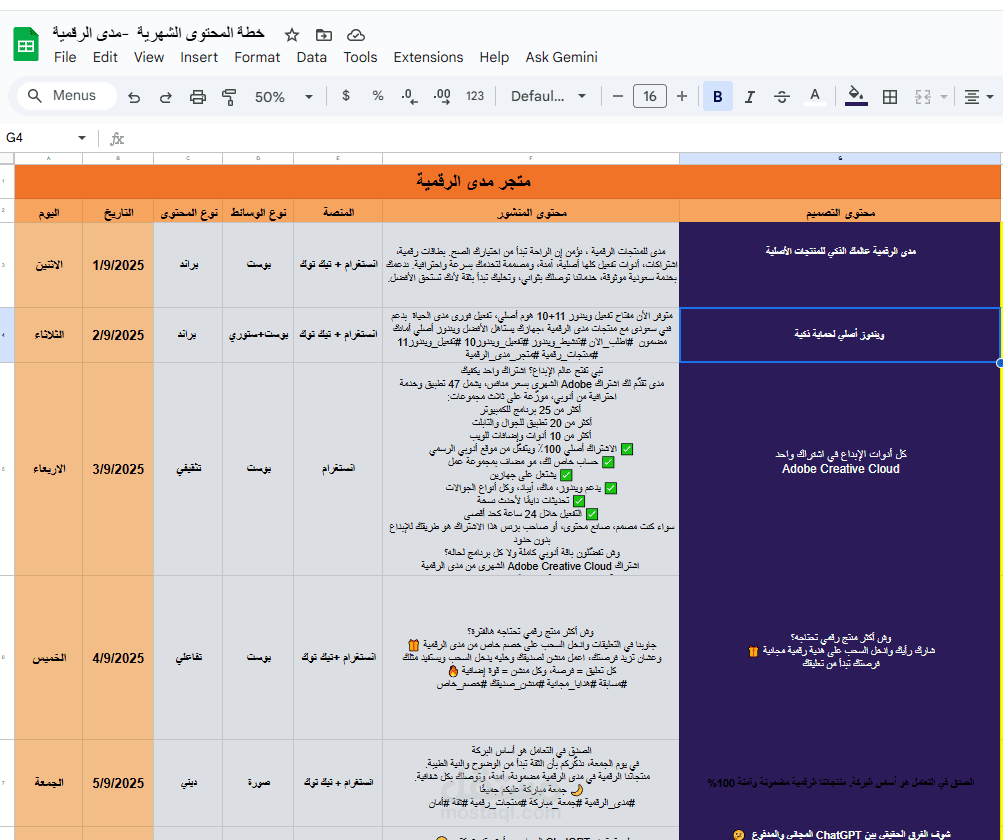1003x840 pixels.
Task: Select date cell 1/9/2025
Action: tap(118, 265)
